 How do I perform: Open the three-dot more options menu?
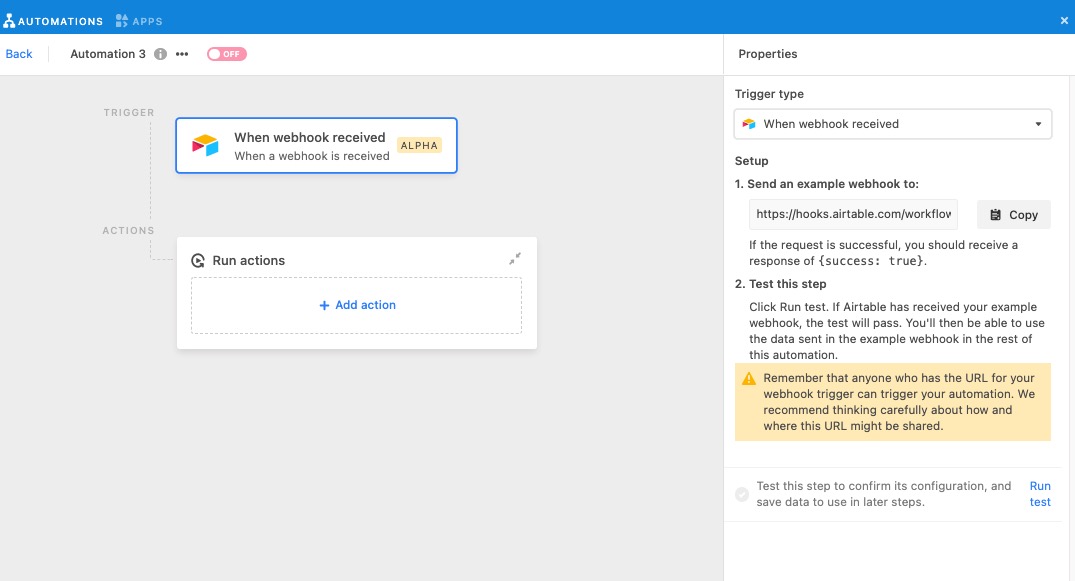182,54
